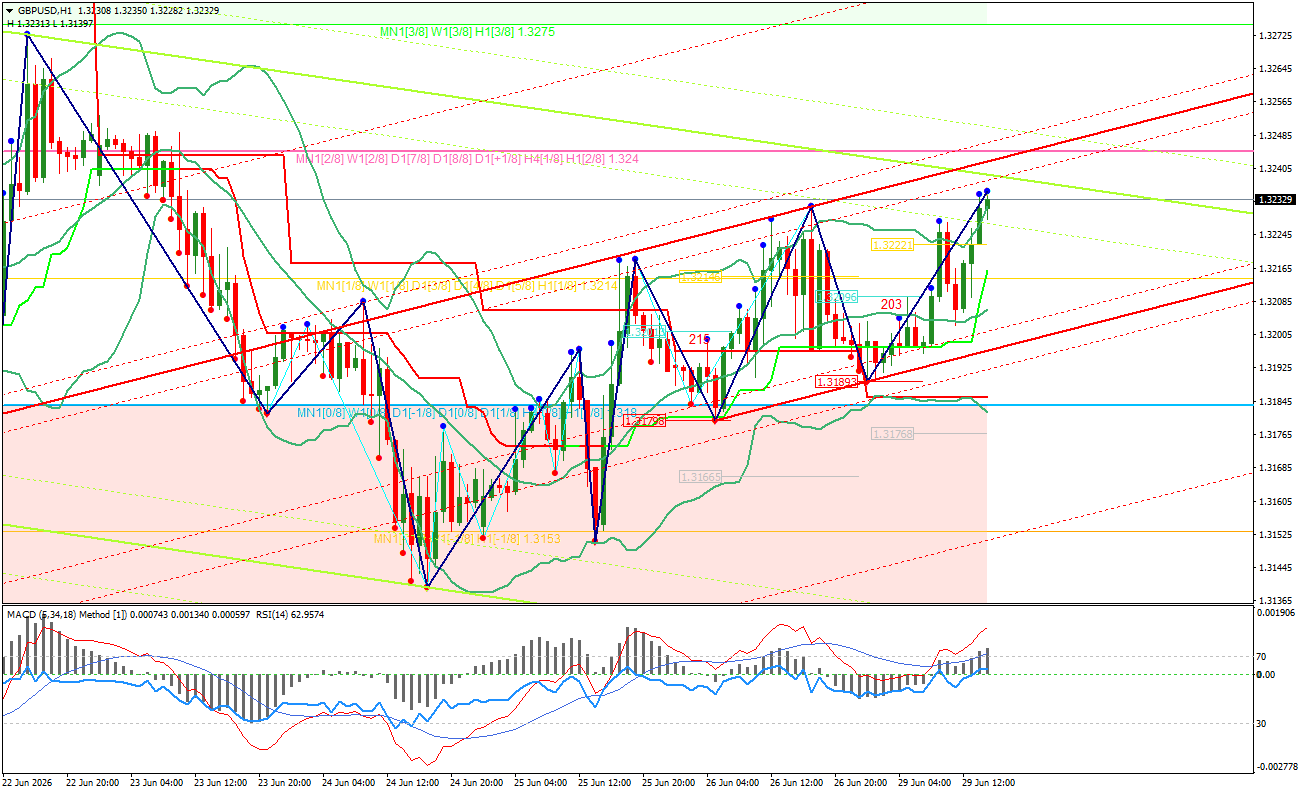Screen dimensions: 1299x794
Task: Click the 25 Jun 12:00 time label
Action: tap(606, 782)
